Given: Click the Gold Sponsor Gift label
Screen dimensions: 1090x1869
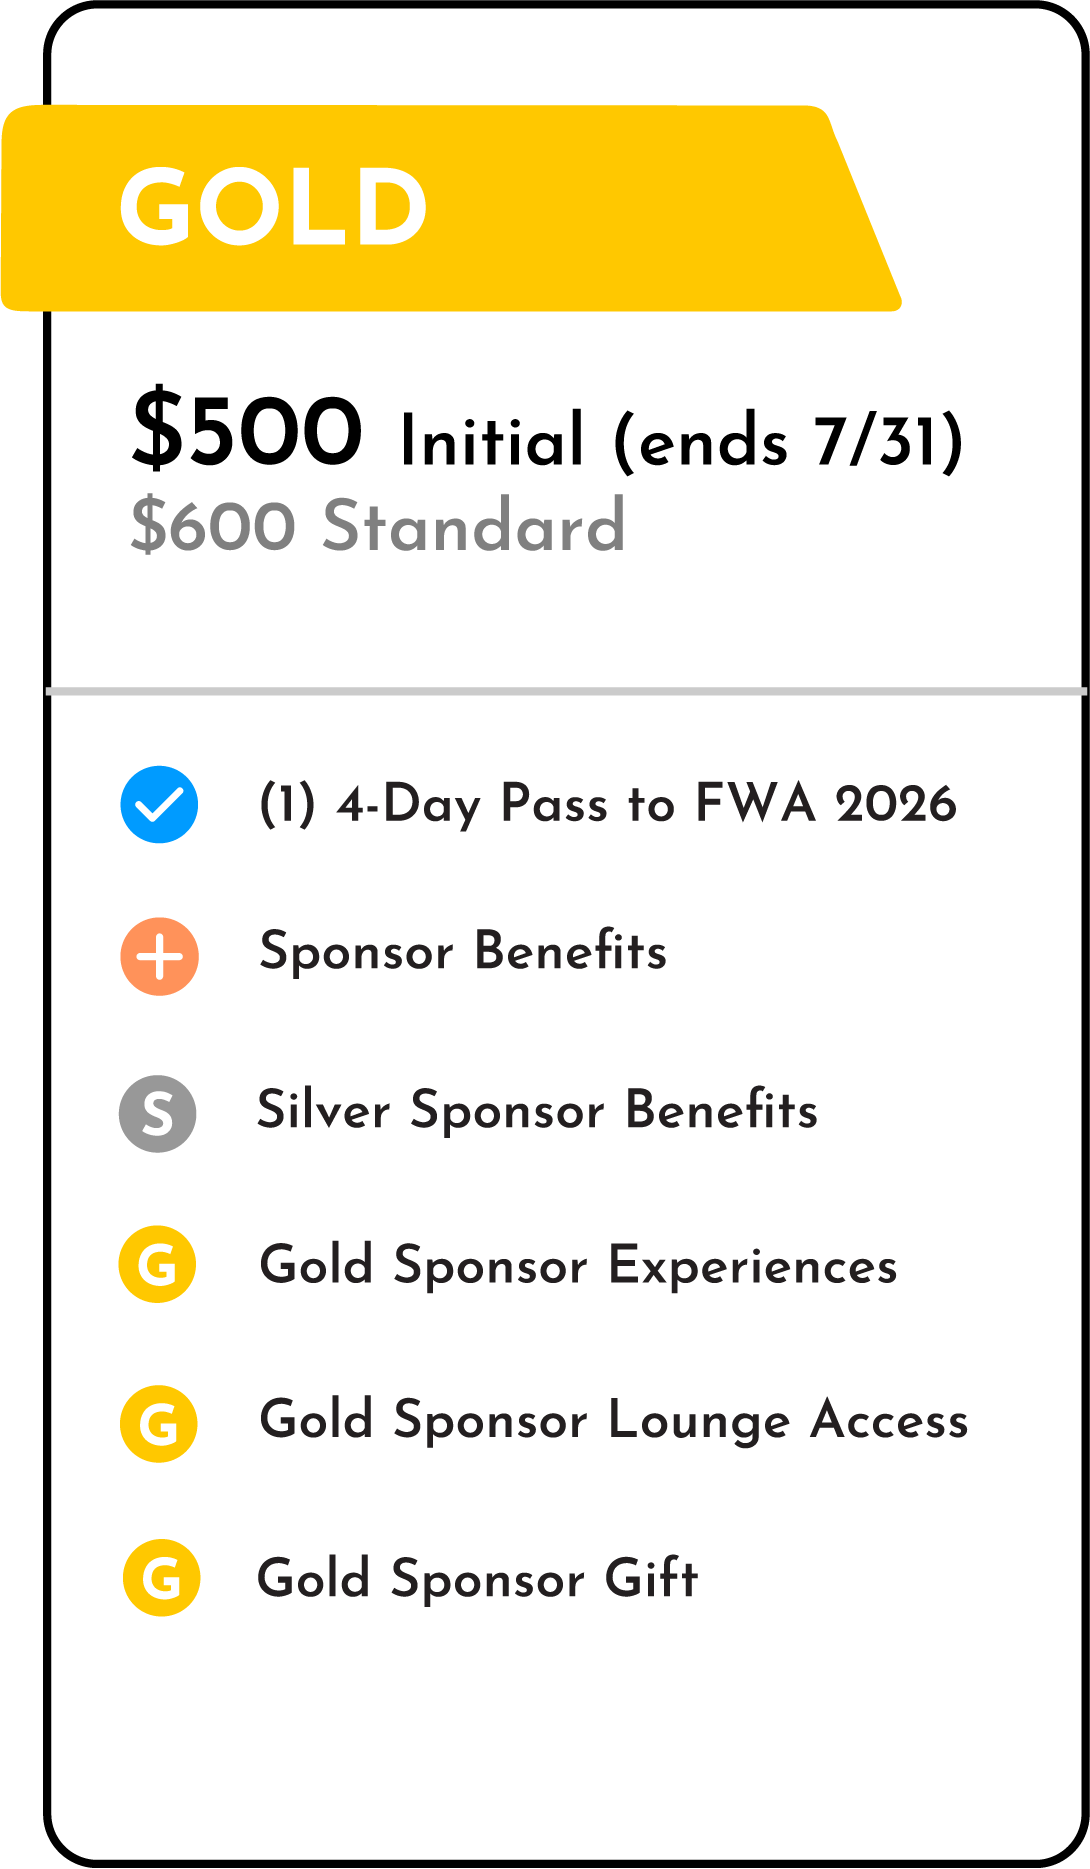Looking at the screenshot, I should (477, 1579).
